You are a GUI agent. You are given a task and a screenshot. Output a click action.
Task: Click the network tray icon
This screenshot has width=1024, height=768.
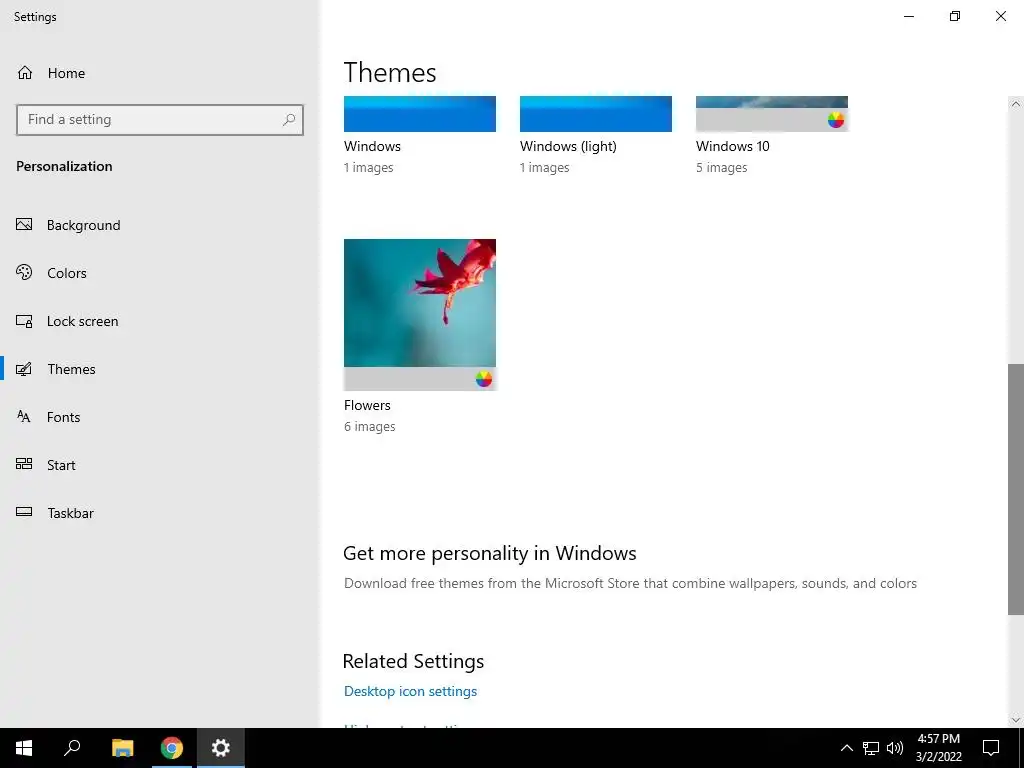tap(871, 748)
